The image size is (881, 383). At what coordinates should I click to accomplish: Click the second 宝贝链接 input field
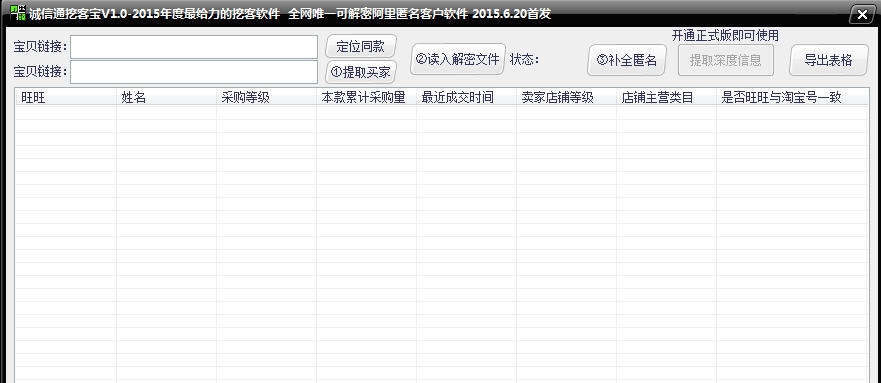pyautogui.click(x=194, y=72)
